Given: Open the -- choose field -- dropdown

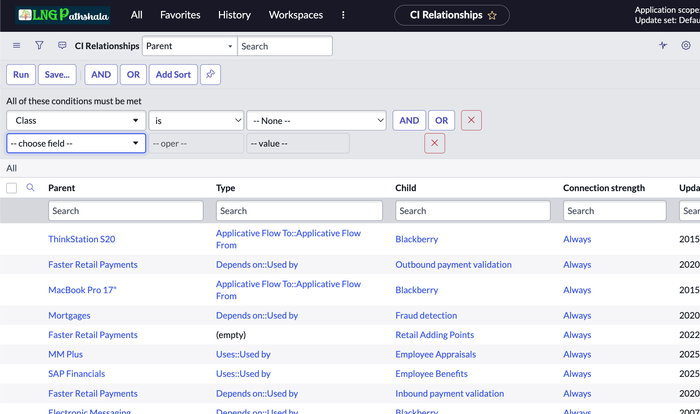Looking at the screenshot, I should 76,143.
